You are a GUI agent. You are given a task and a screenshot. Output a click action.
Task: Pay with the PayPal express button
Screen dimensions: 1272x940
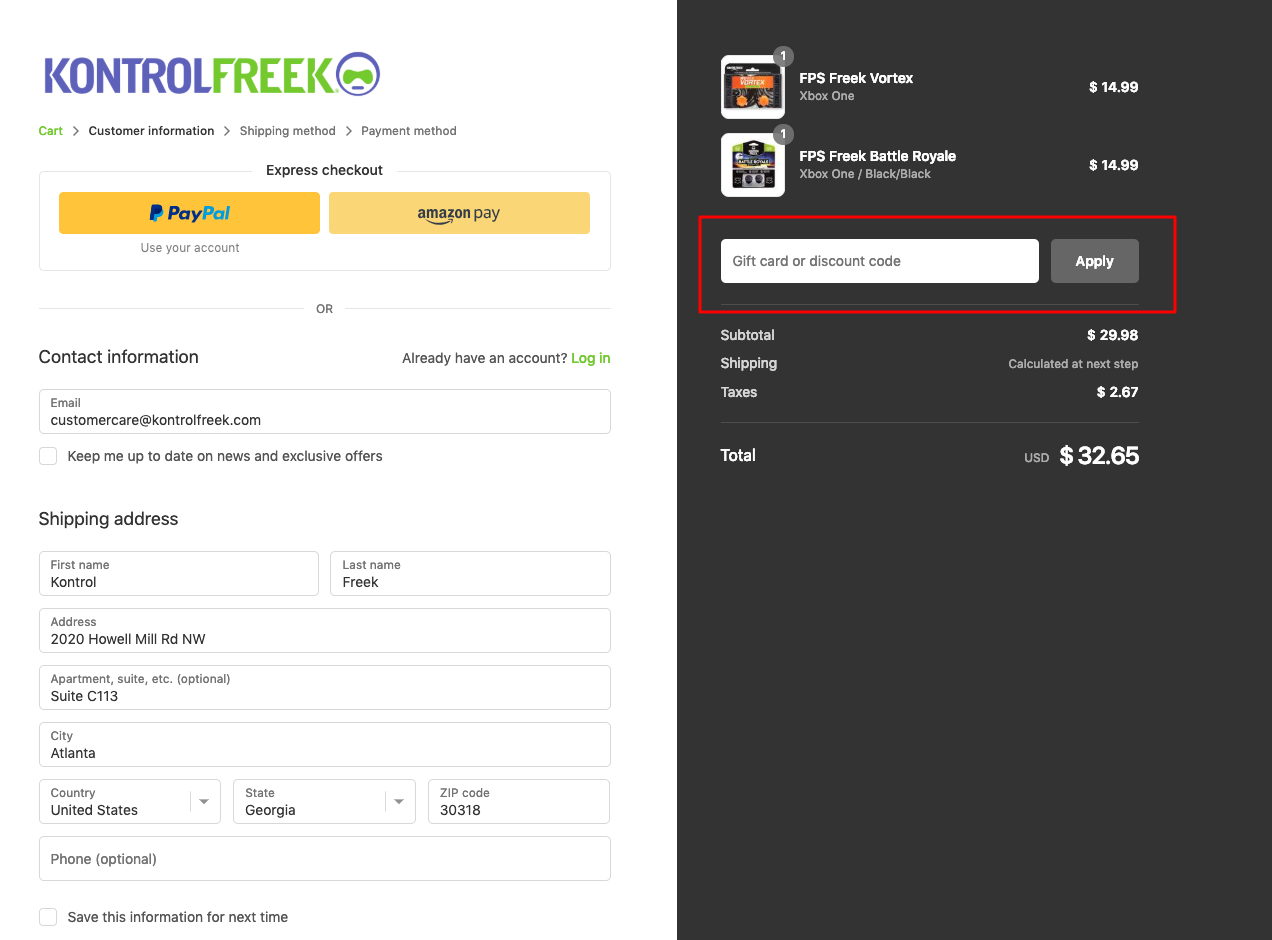tap(189, 213)
